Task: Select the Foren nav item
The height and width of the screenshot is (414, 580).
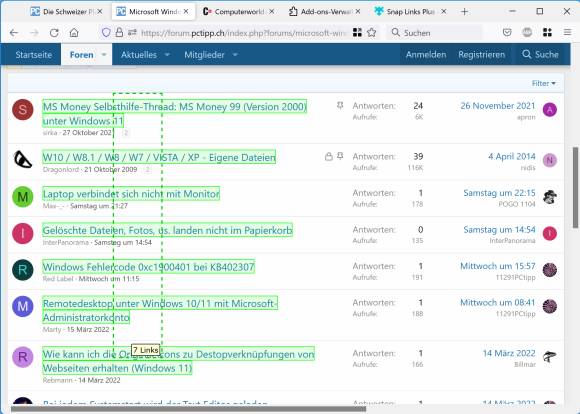Action: [81, 54]
